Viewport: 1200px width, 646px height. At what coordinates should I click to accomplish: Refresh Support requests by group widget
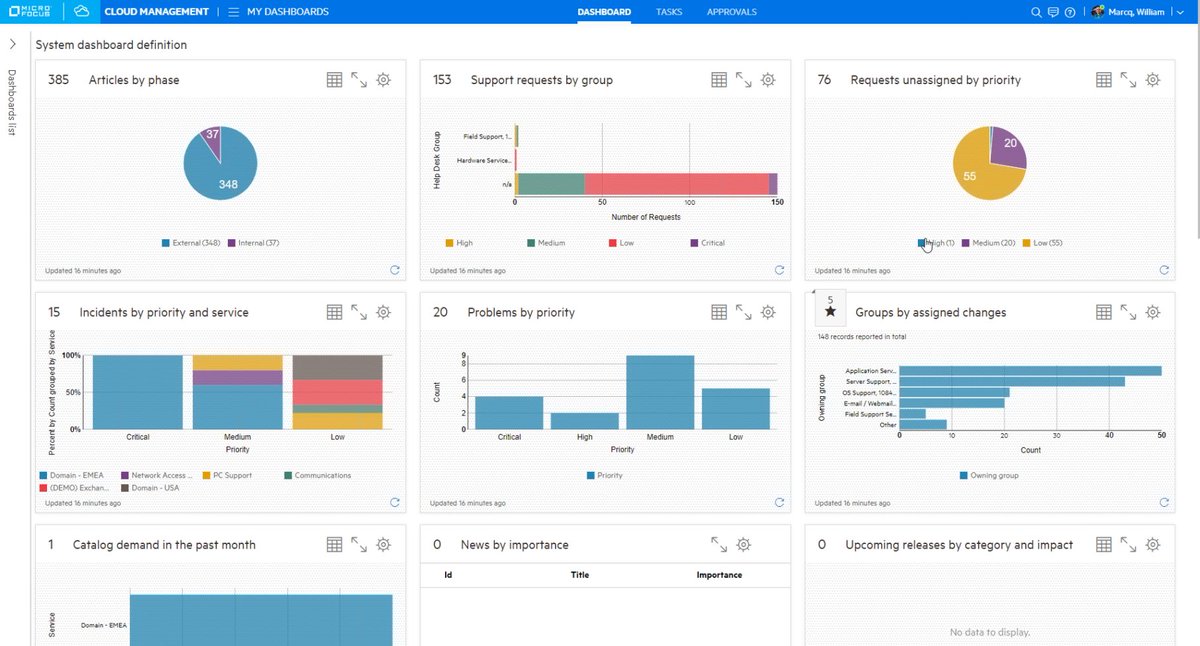point(779,270)
